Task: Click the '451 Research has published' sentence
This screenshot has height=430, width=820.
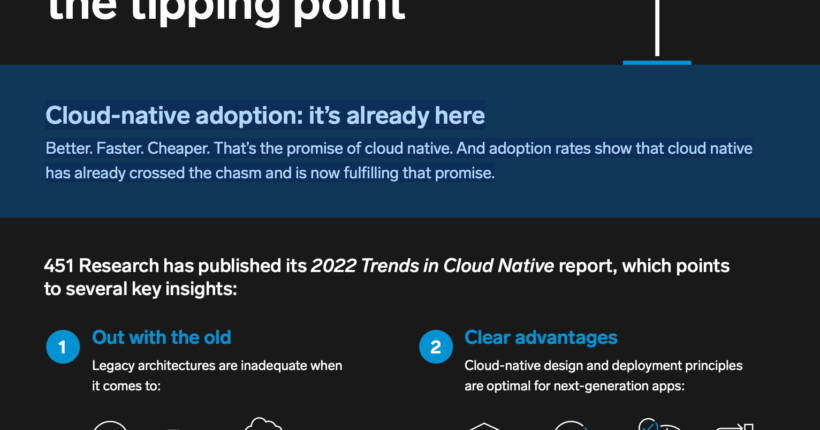Action: (x=386, y=277)
